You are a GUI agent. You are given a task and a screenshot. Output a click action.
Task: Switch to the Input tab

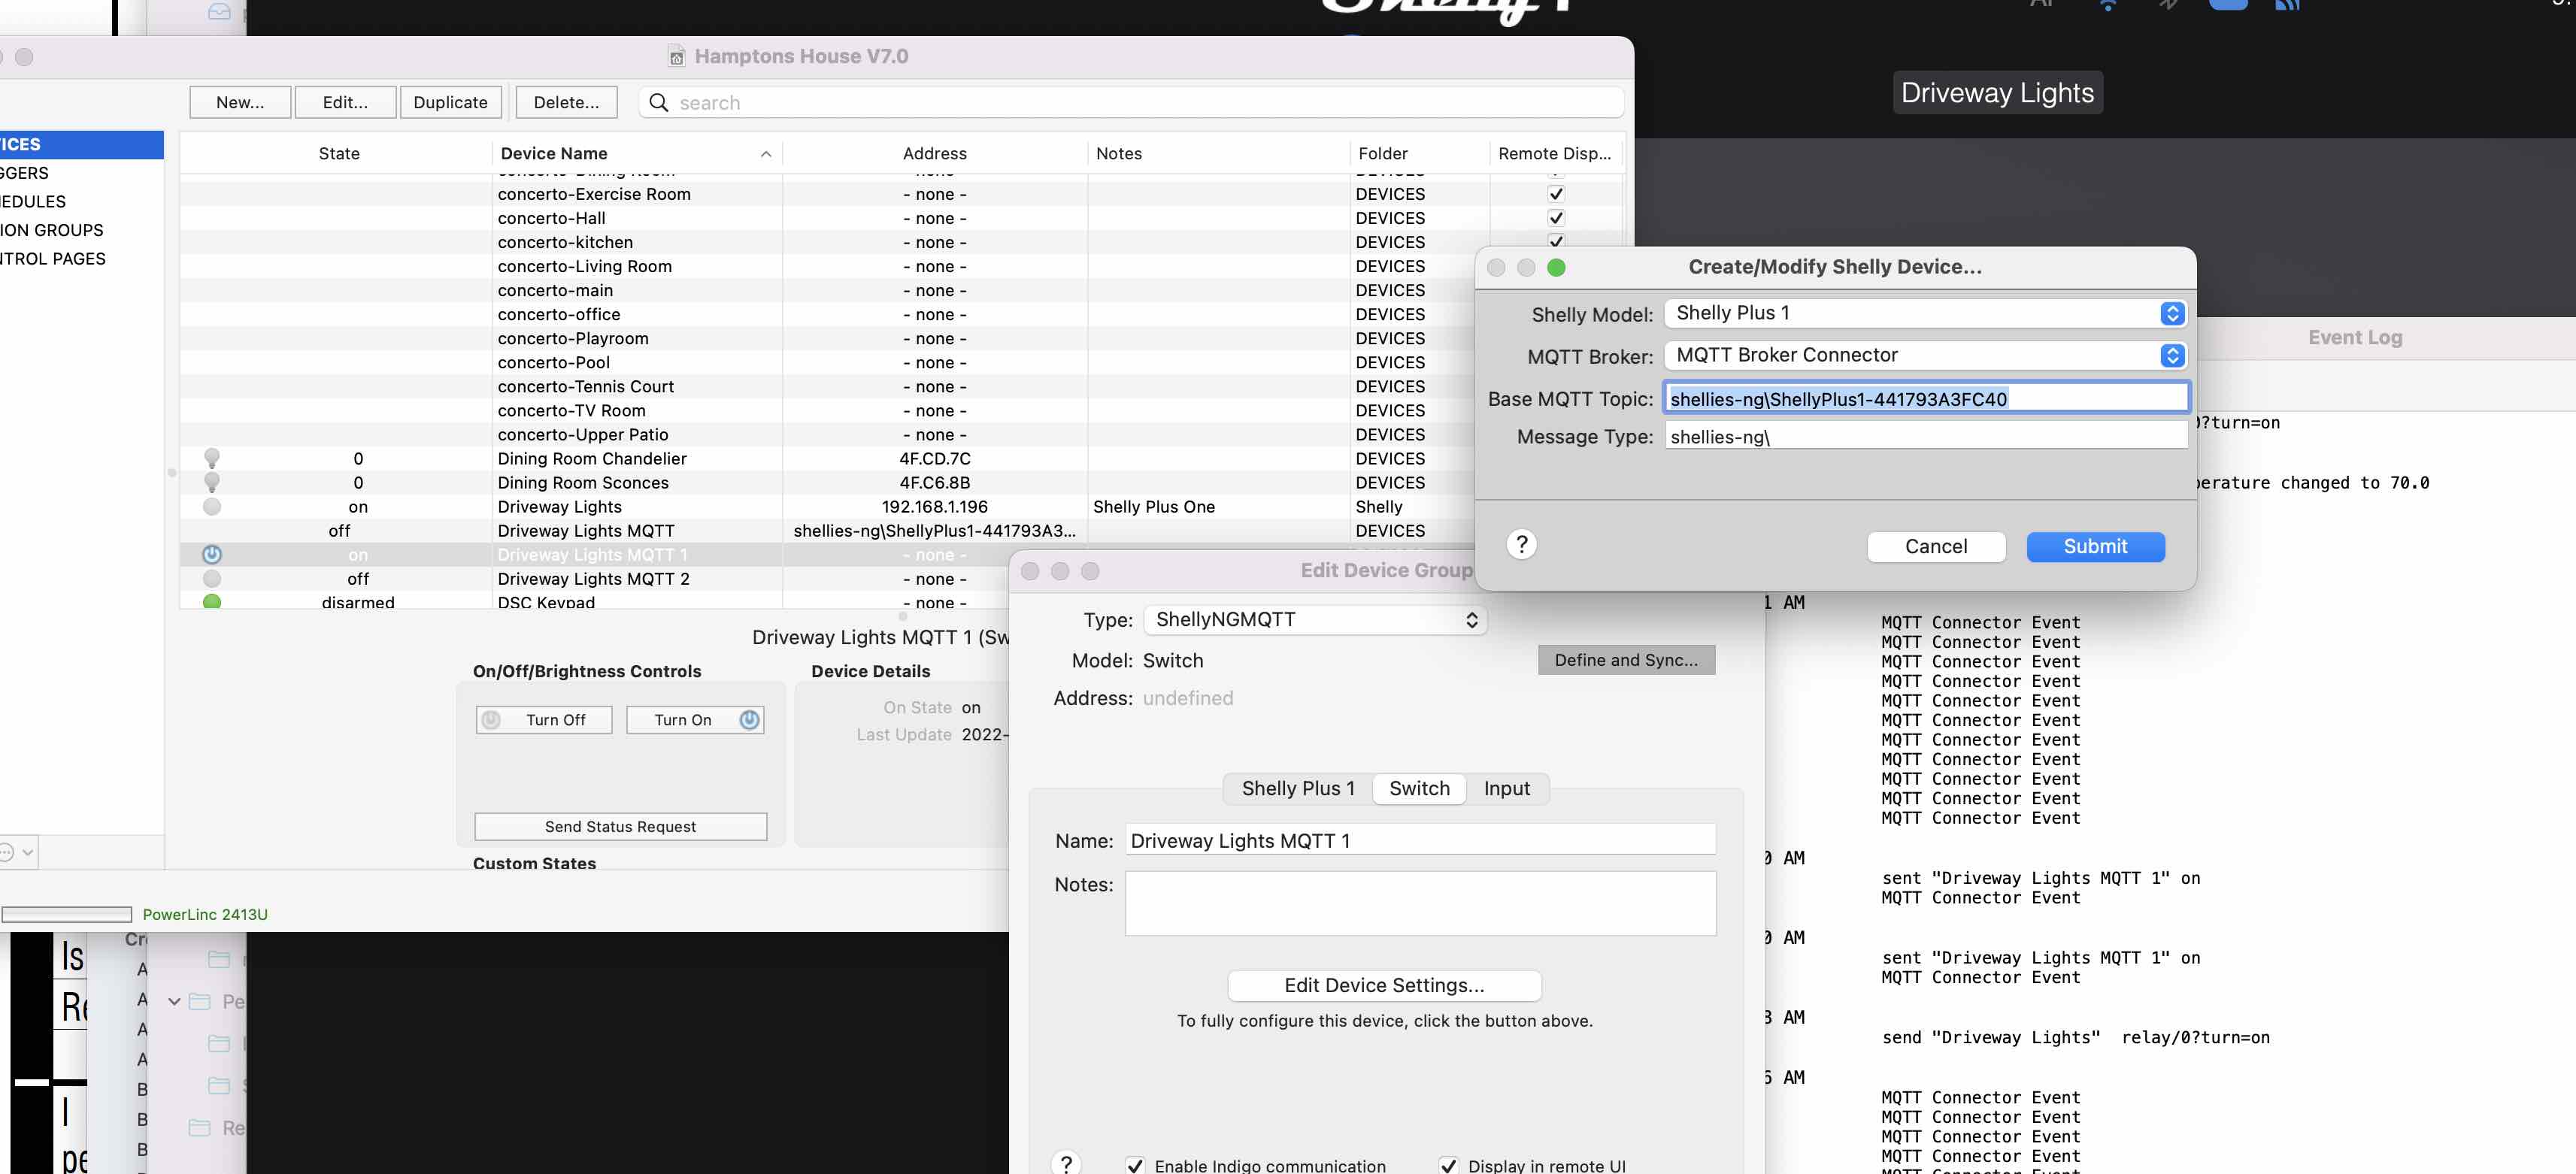coord(1506,789)
